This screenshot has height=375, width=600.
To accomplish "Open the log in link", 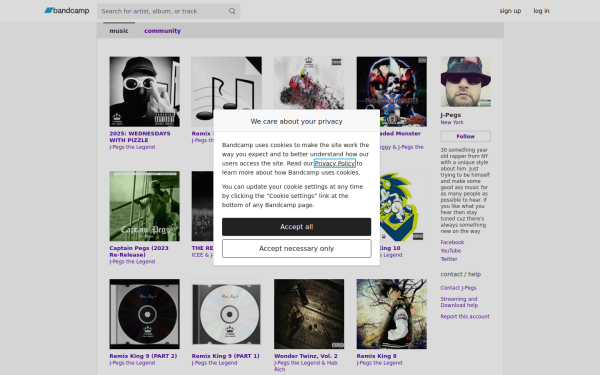I will (541, 11).
